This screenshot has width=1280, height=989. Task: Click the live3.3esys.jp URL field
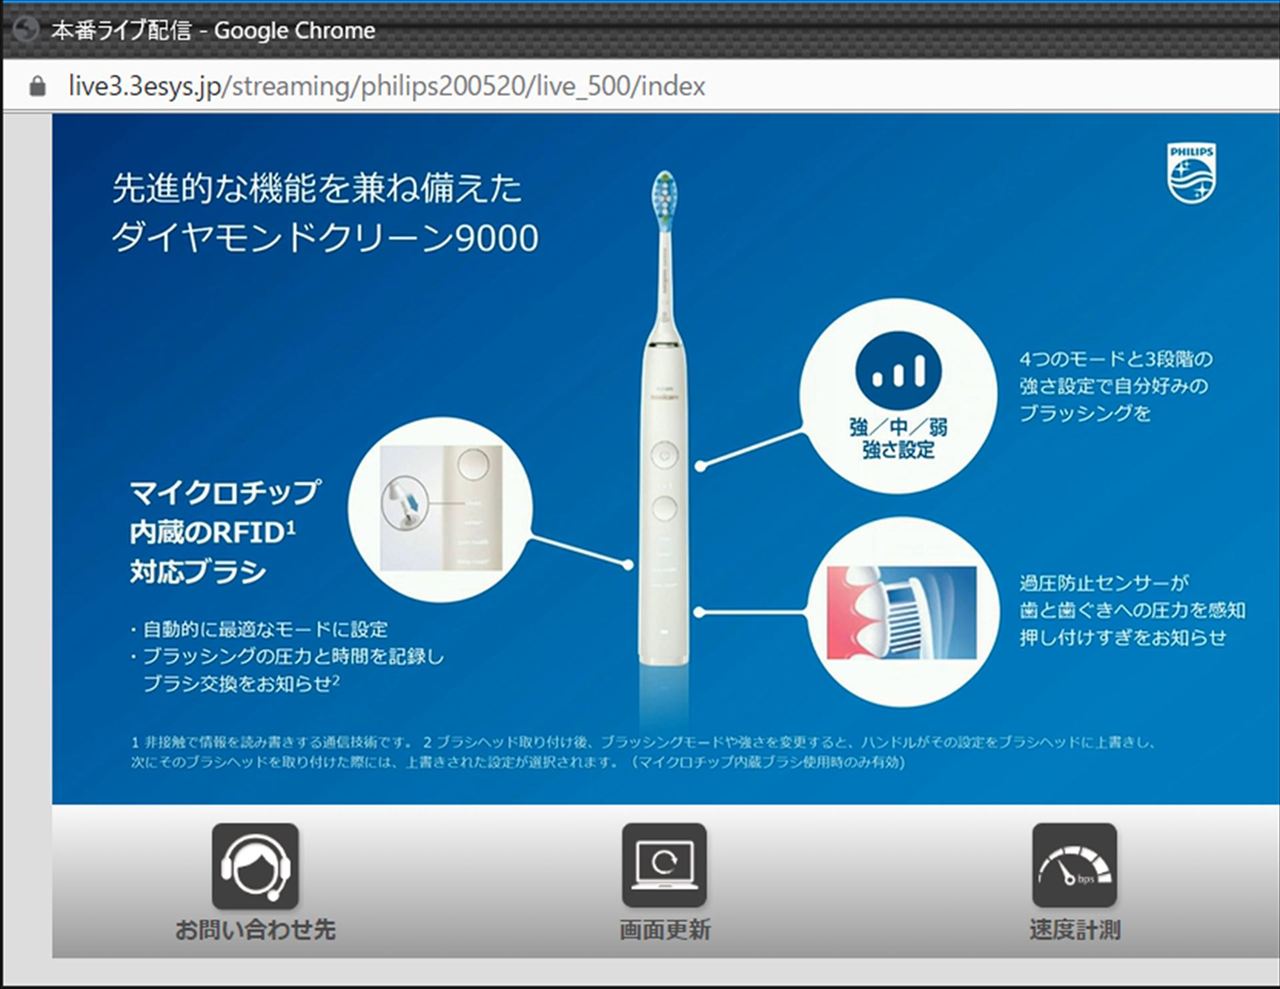click(386, 87)
